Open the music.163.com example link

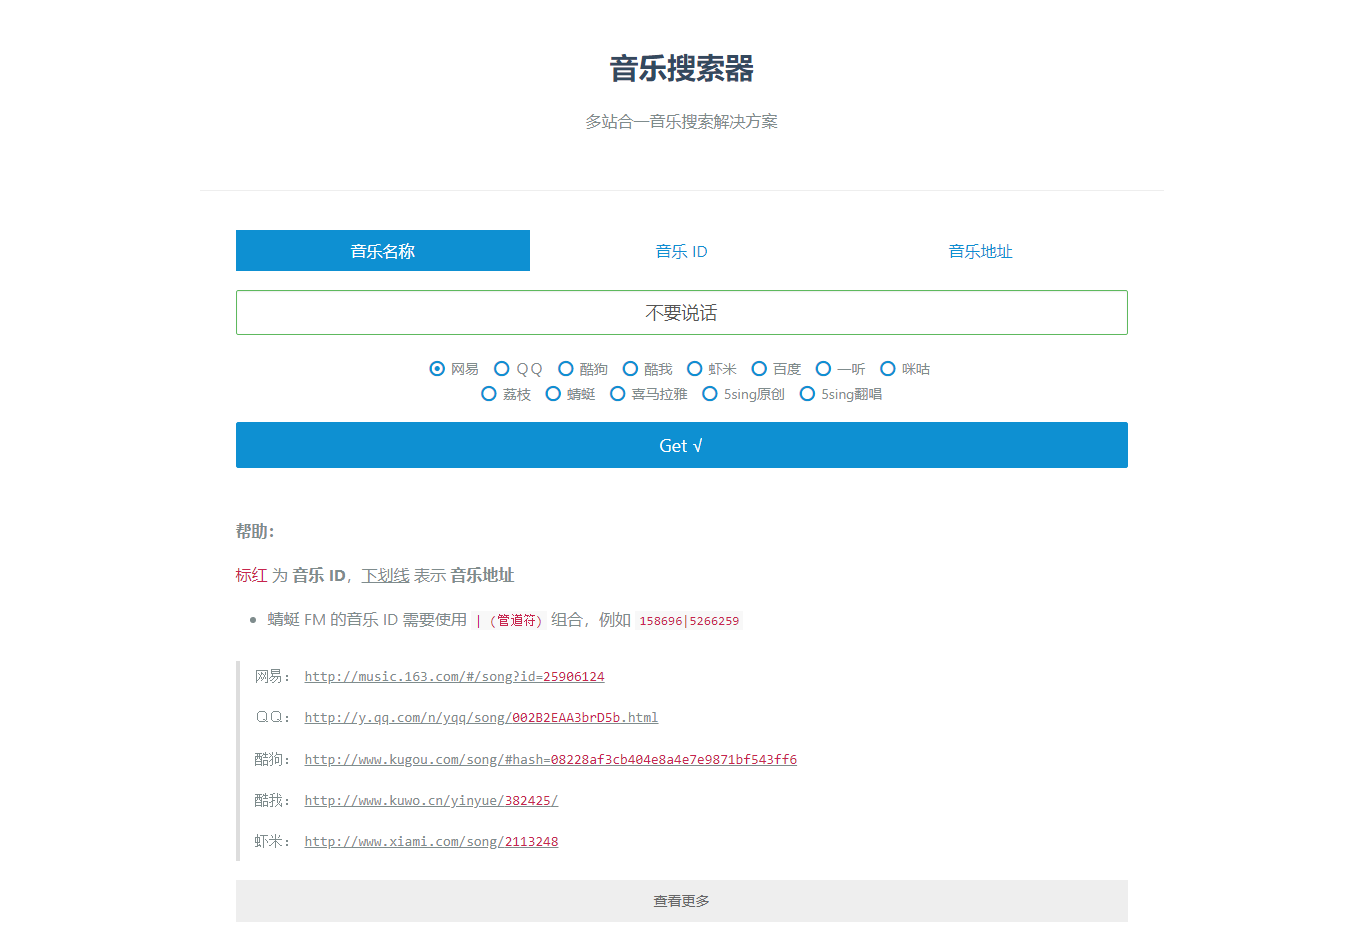(x=454, y=677)
